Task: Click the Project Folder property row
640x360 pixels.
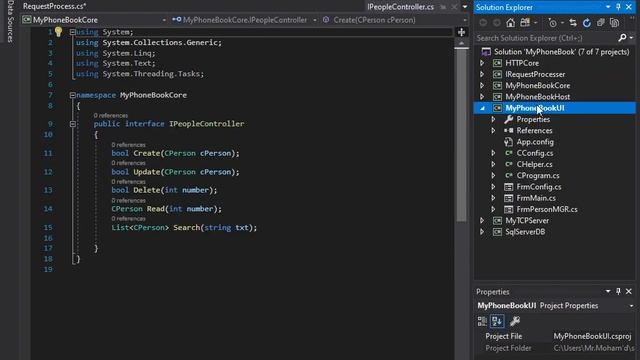Action: (555, 348)
